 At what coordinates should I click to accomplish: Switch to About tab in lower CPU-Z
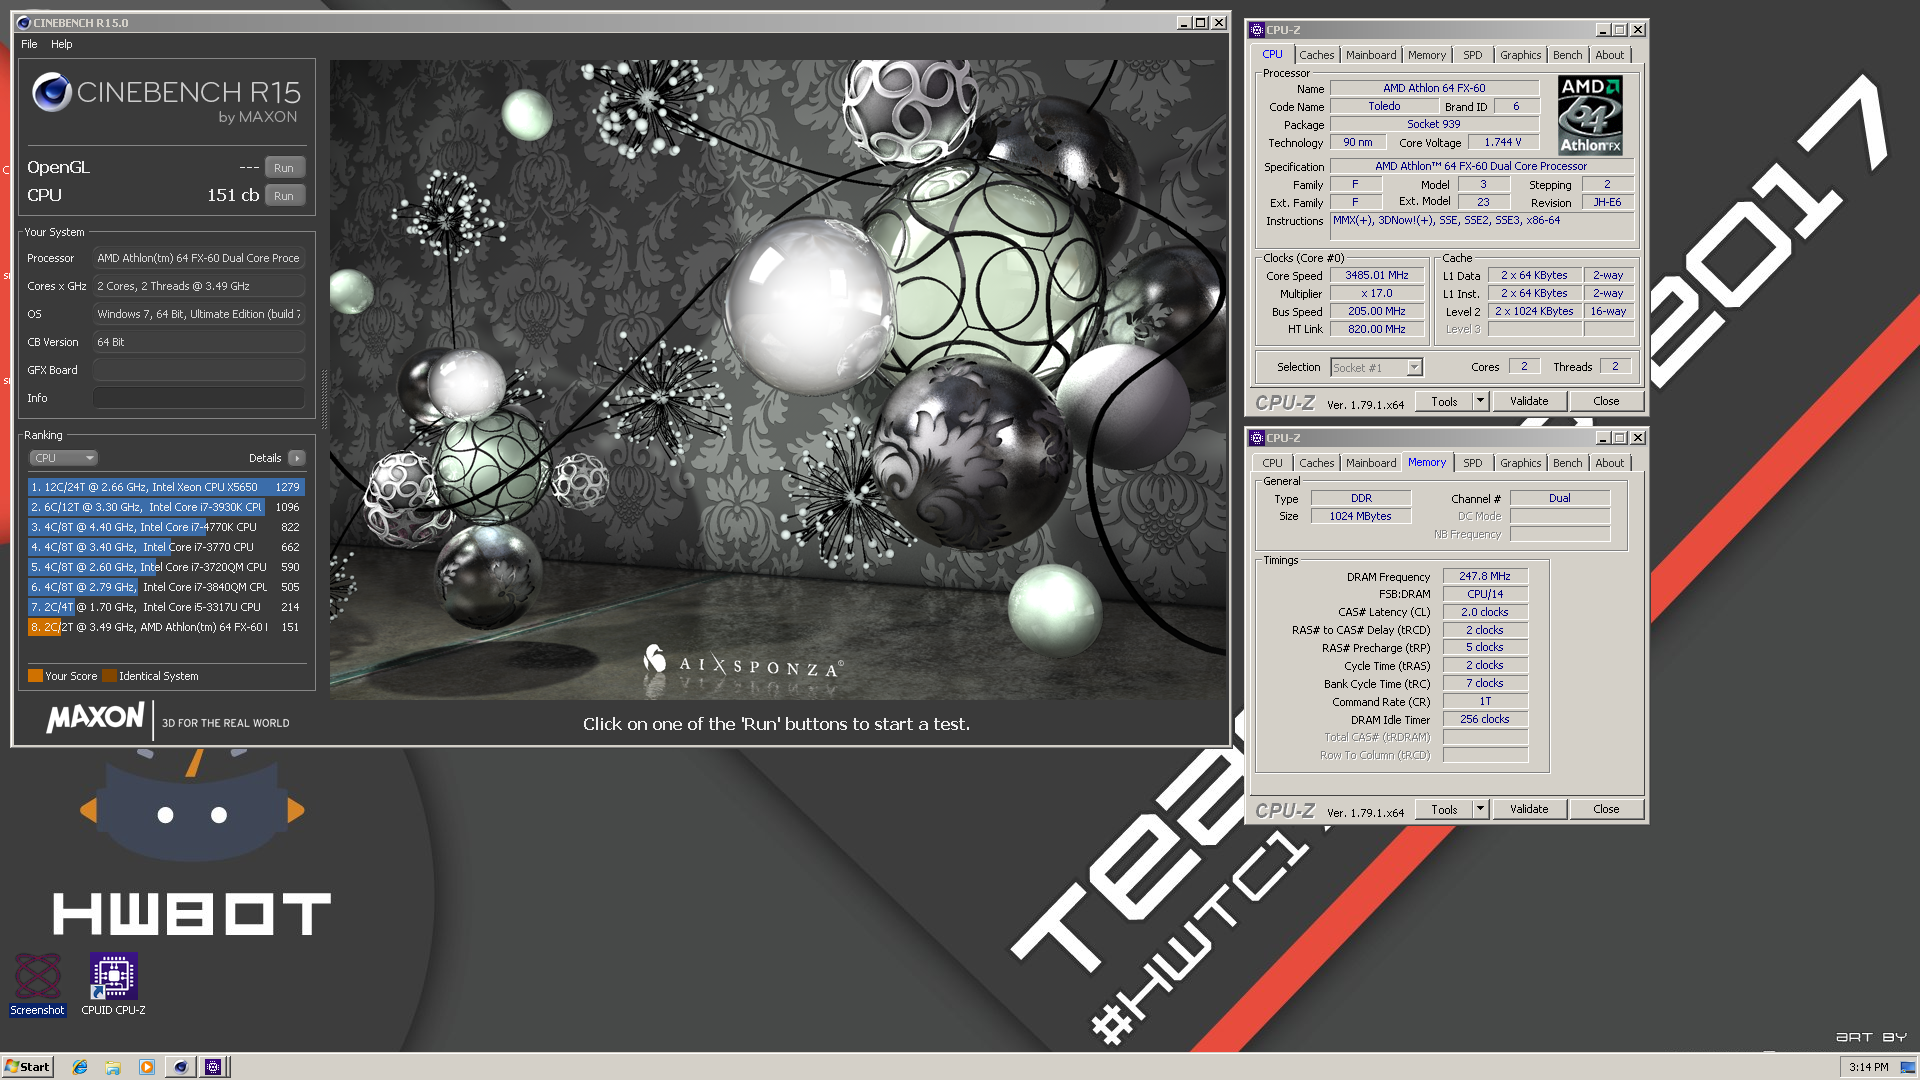pyautogui.click(x=1610, y=463)
